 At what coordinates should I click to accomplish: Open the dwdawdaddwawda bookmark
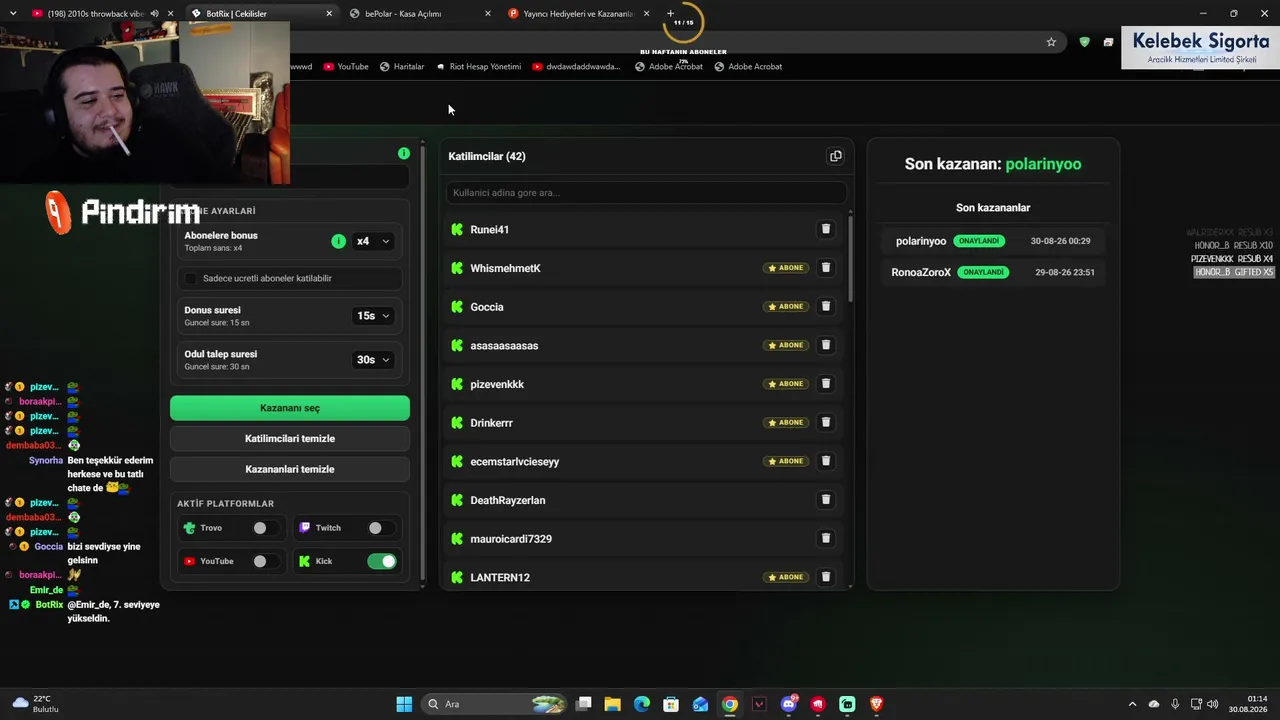click(x=577, y=67)
